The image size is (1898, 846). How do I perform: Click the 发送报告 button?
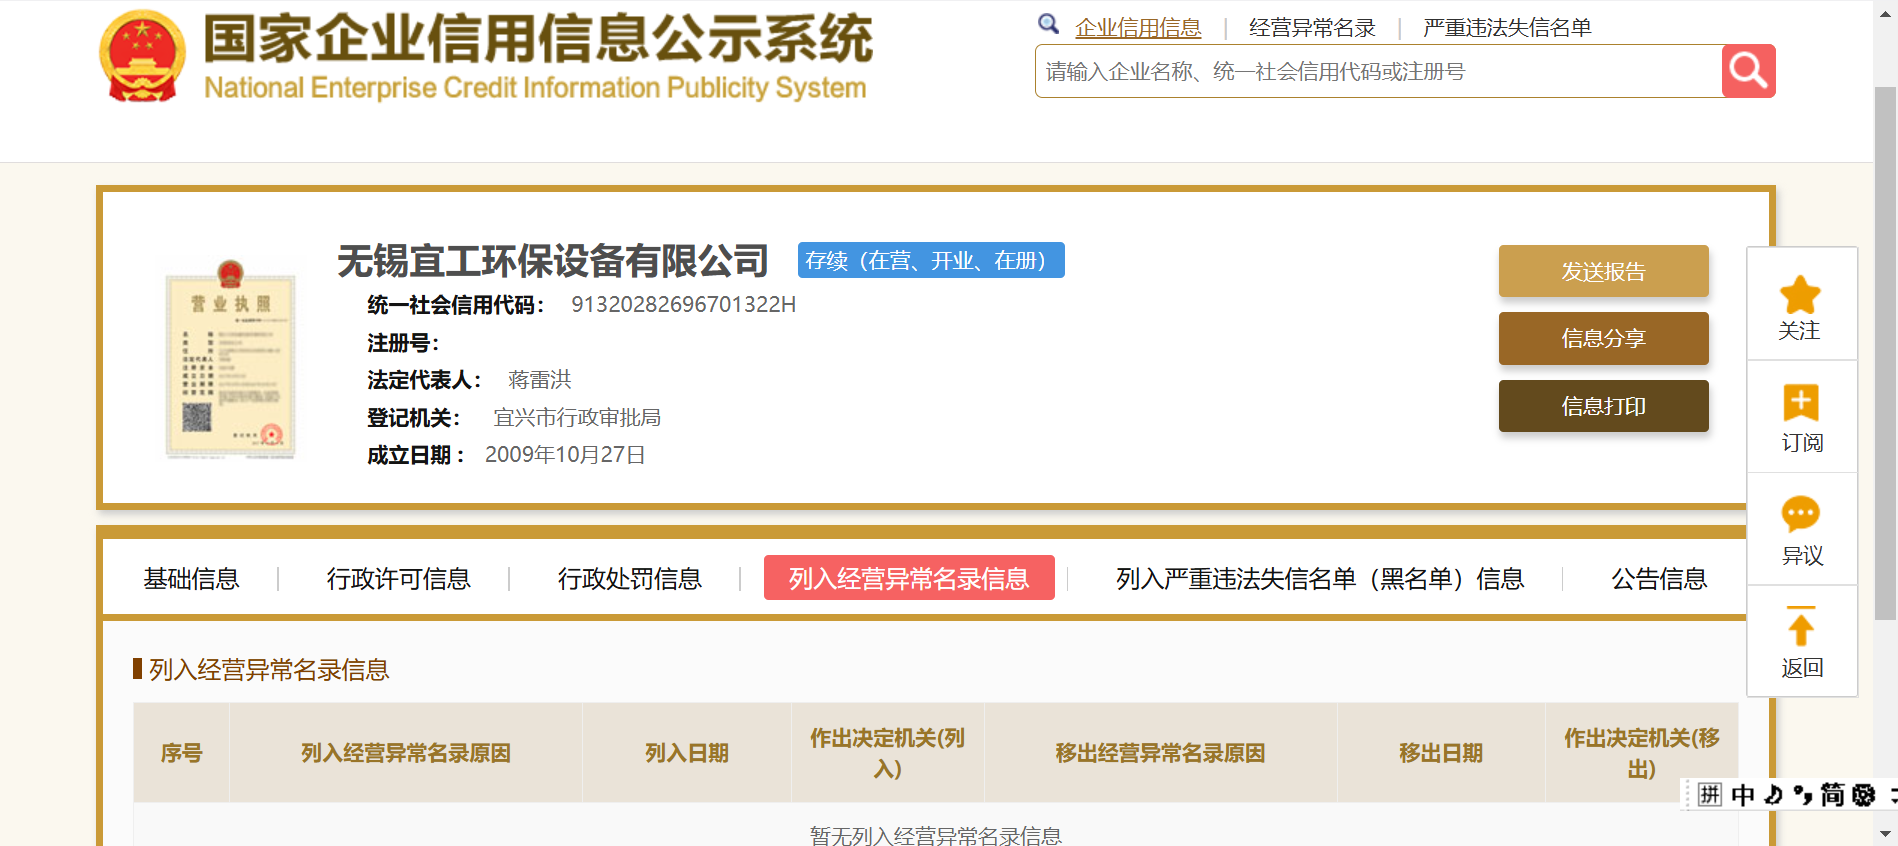pyautogui.click(x=1604, y=271)
